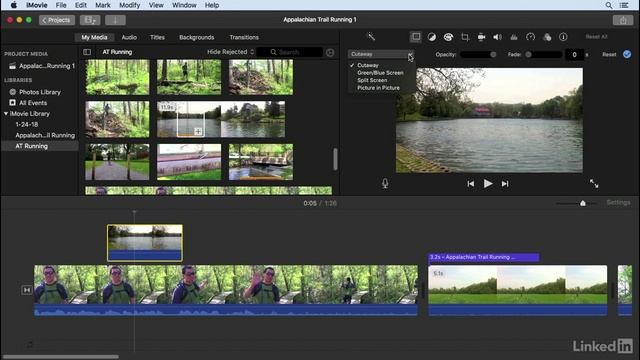The width and height of the screenshot is (640, 360).
Task: Choose Split Screen overlay option
Action: tap(372, 80)
